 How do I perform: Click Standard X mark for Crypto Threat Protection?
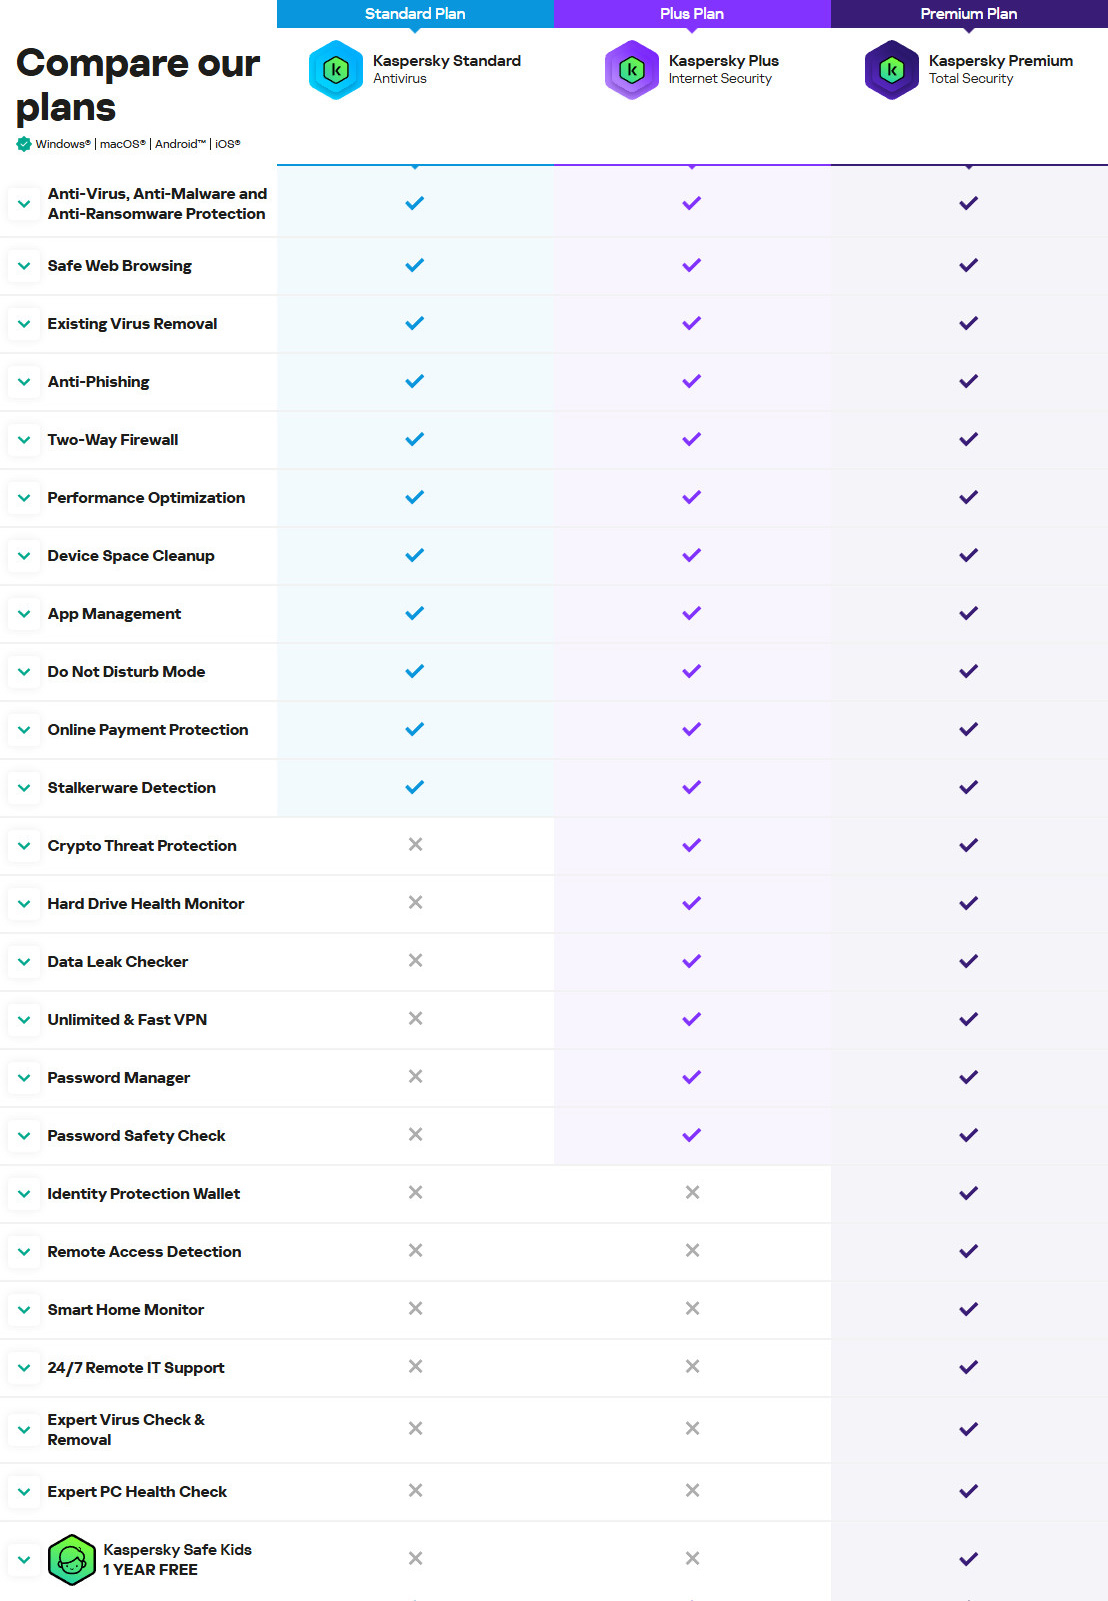(415, 845)
